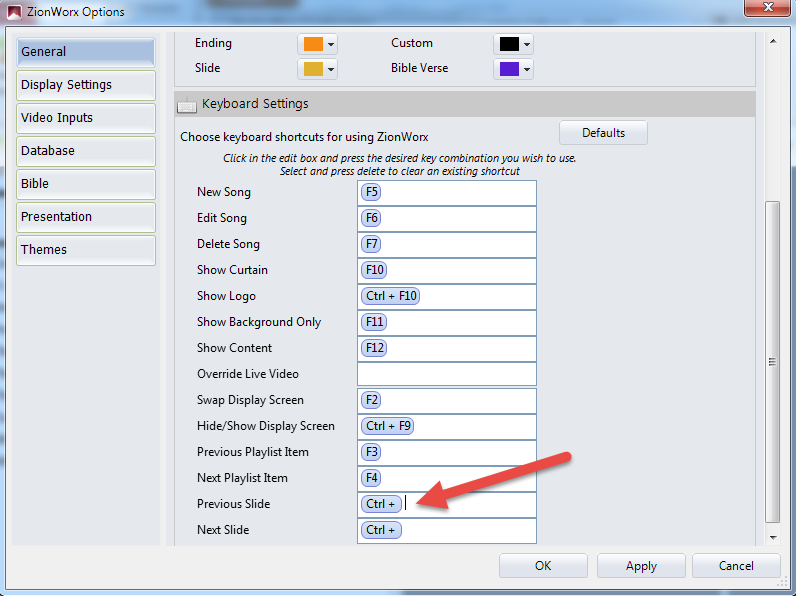Focus the Hide/Show Display Screen shortcut box

point(447,426)
